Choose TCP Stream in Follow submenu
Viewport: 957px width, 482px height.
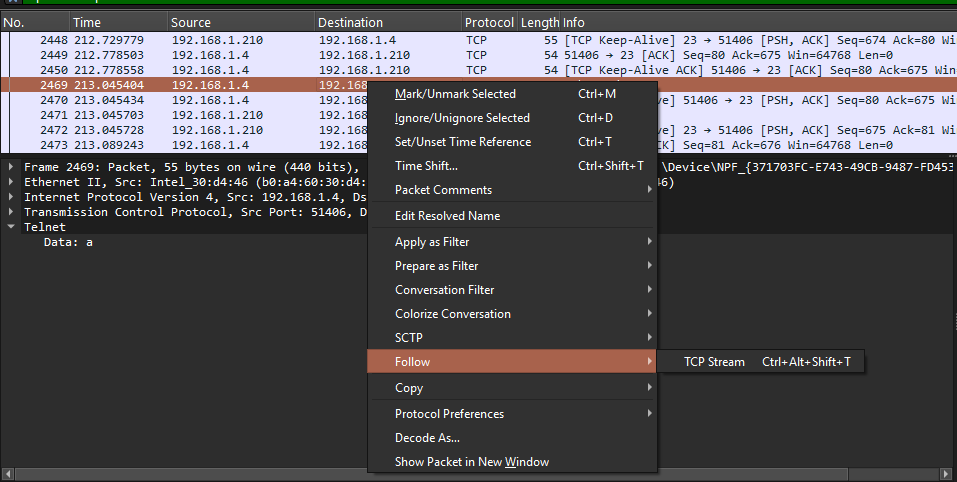(x=714, y=362)
